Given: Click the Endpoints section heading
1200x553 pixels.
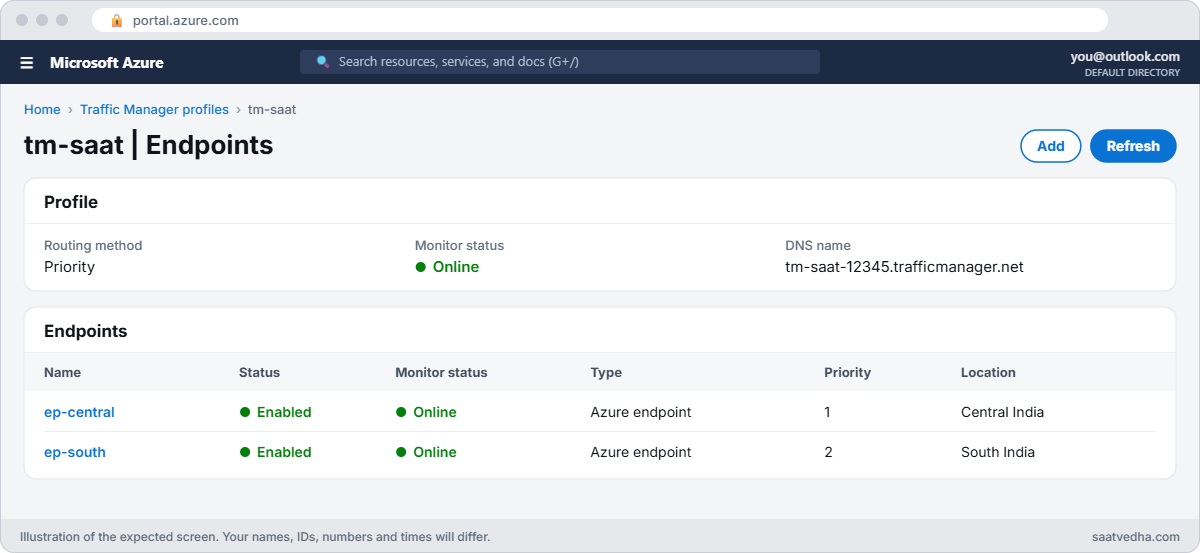Looking at the screenshot, I should point(86,331).
